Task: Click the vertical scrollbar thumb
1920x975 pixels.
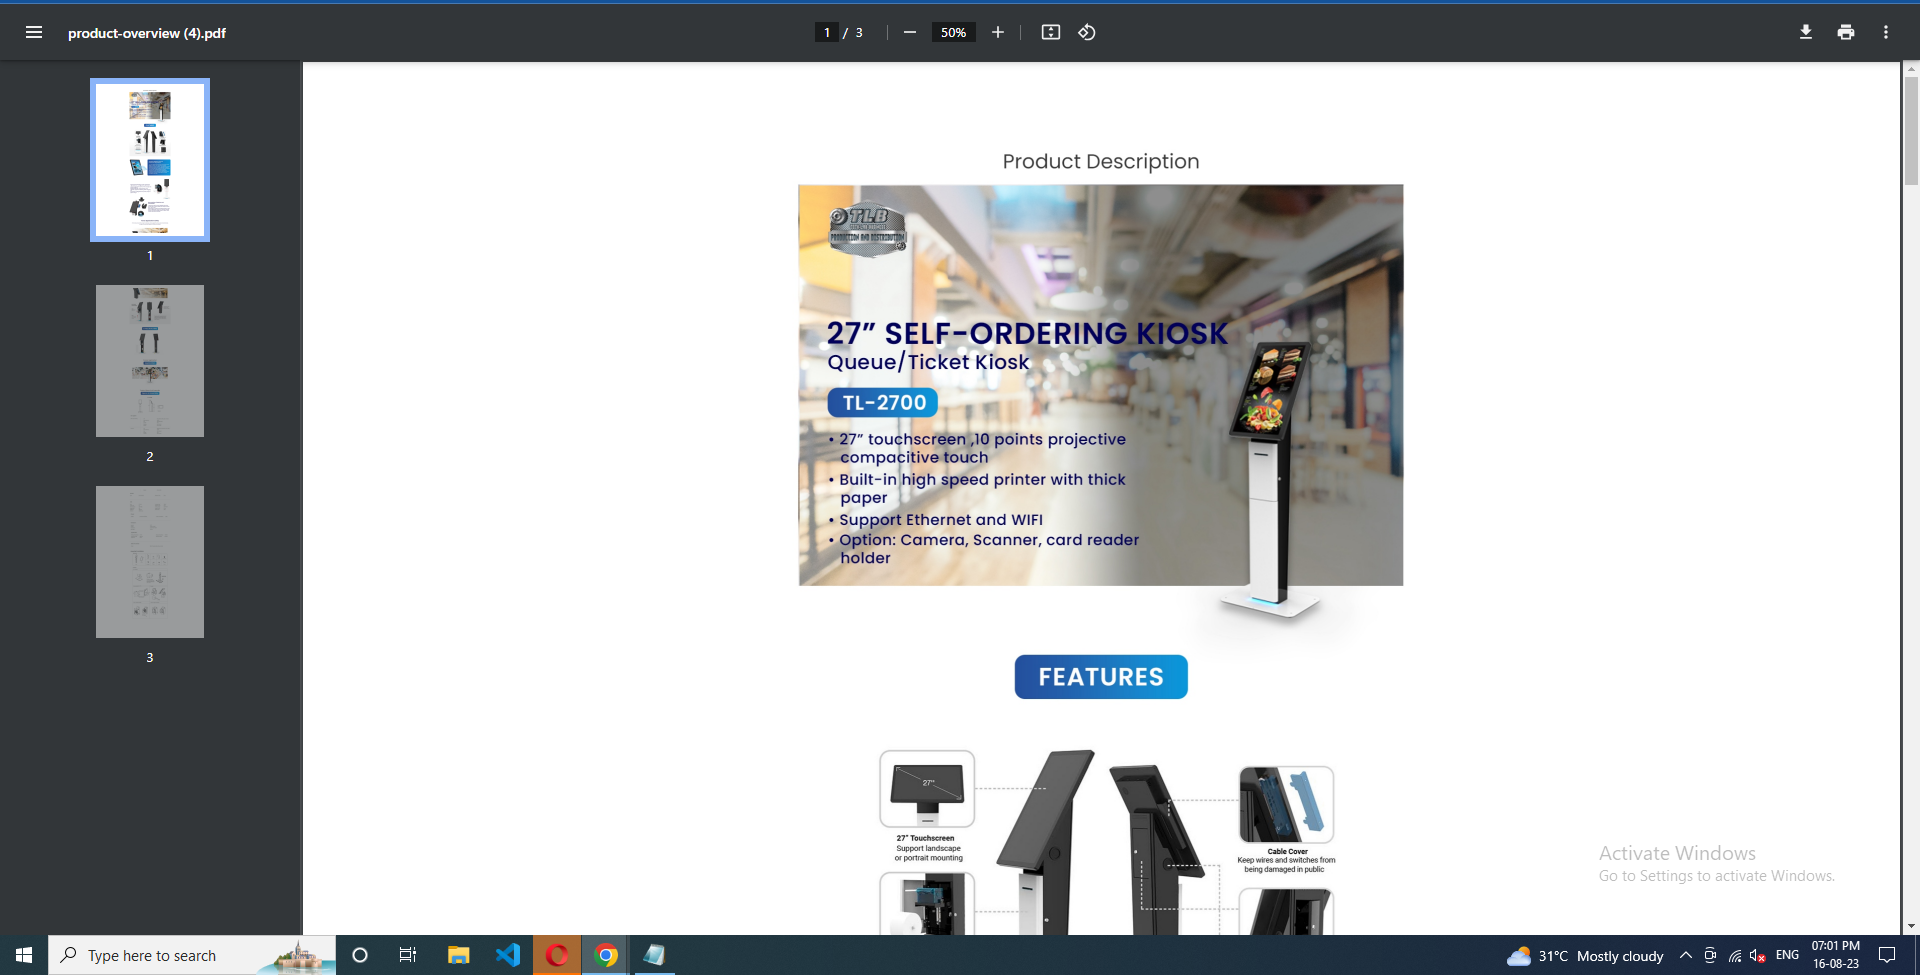Action: pos(1911,131)
